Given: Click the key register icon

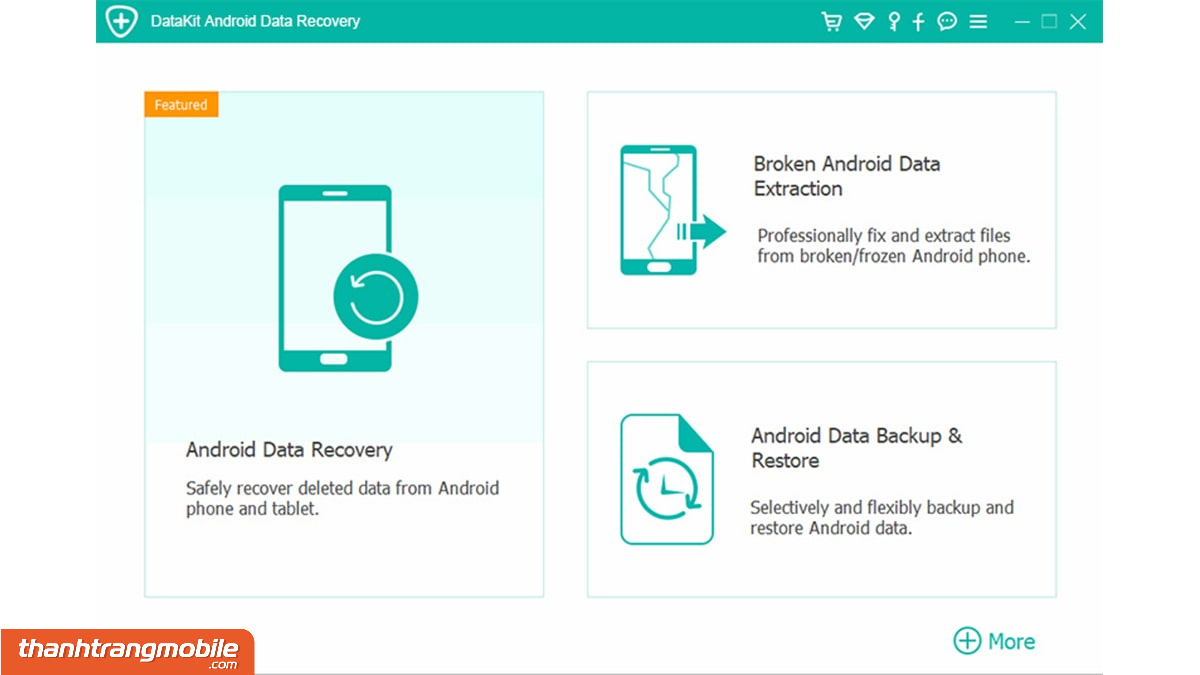Looking at the screenshot, I should (894, 21).
